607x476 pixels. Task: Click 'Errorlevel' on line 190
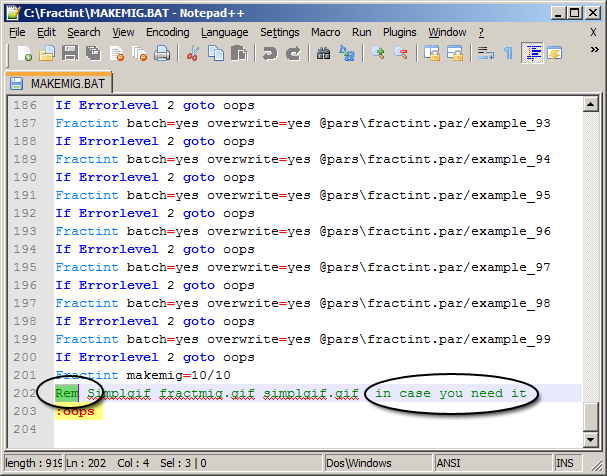[x=118, y=177]
